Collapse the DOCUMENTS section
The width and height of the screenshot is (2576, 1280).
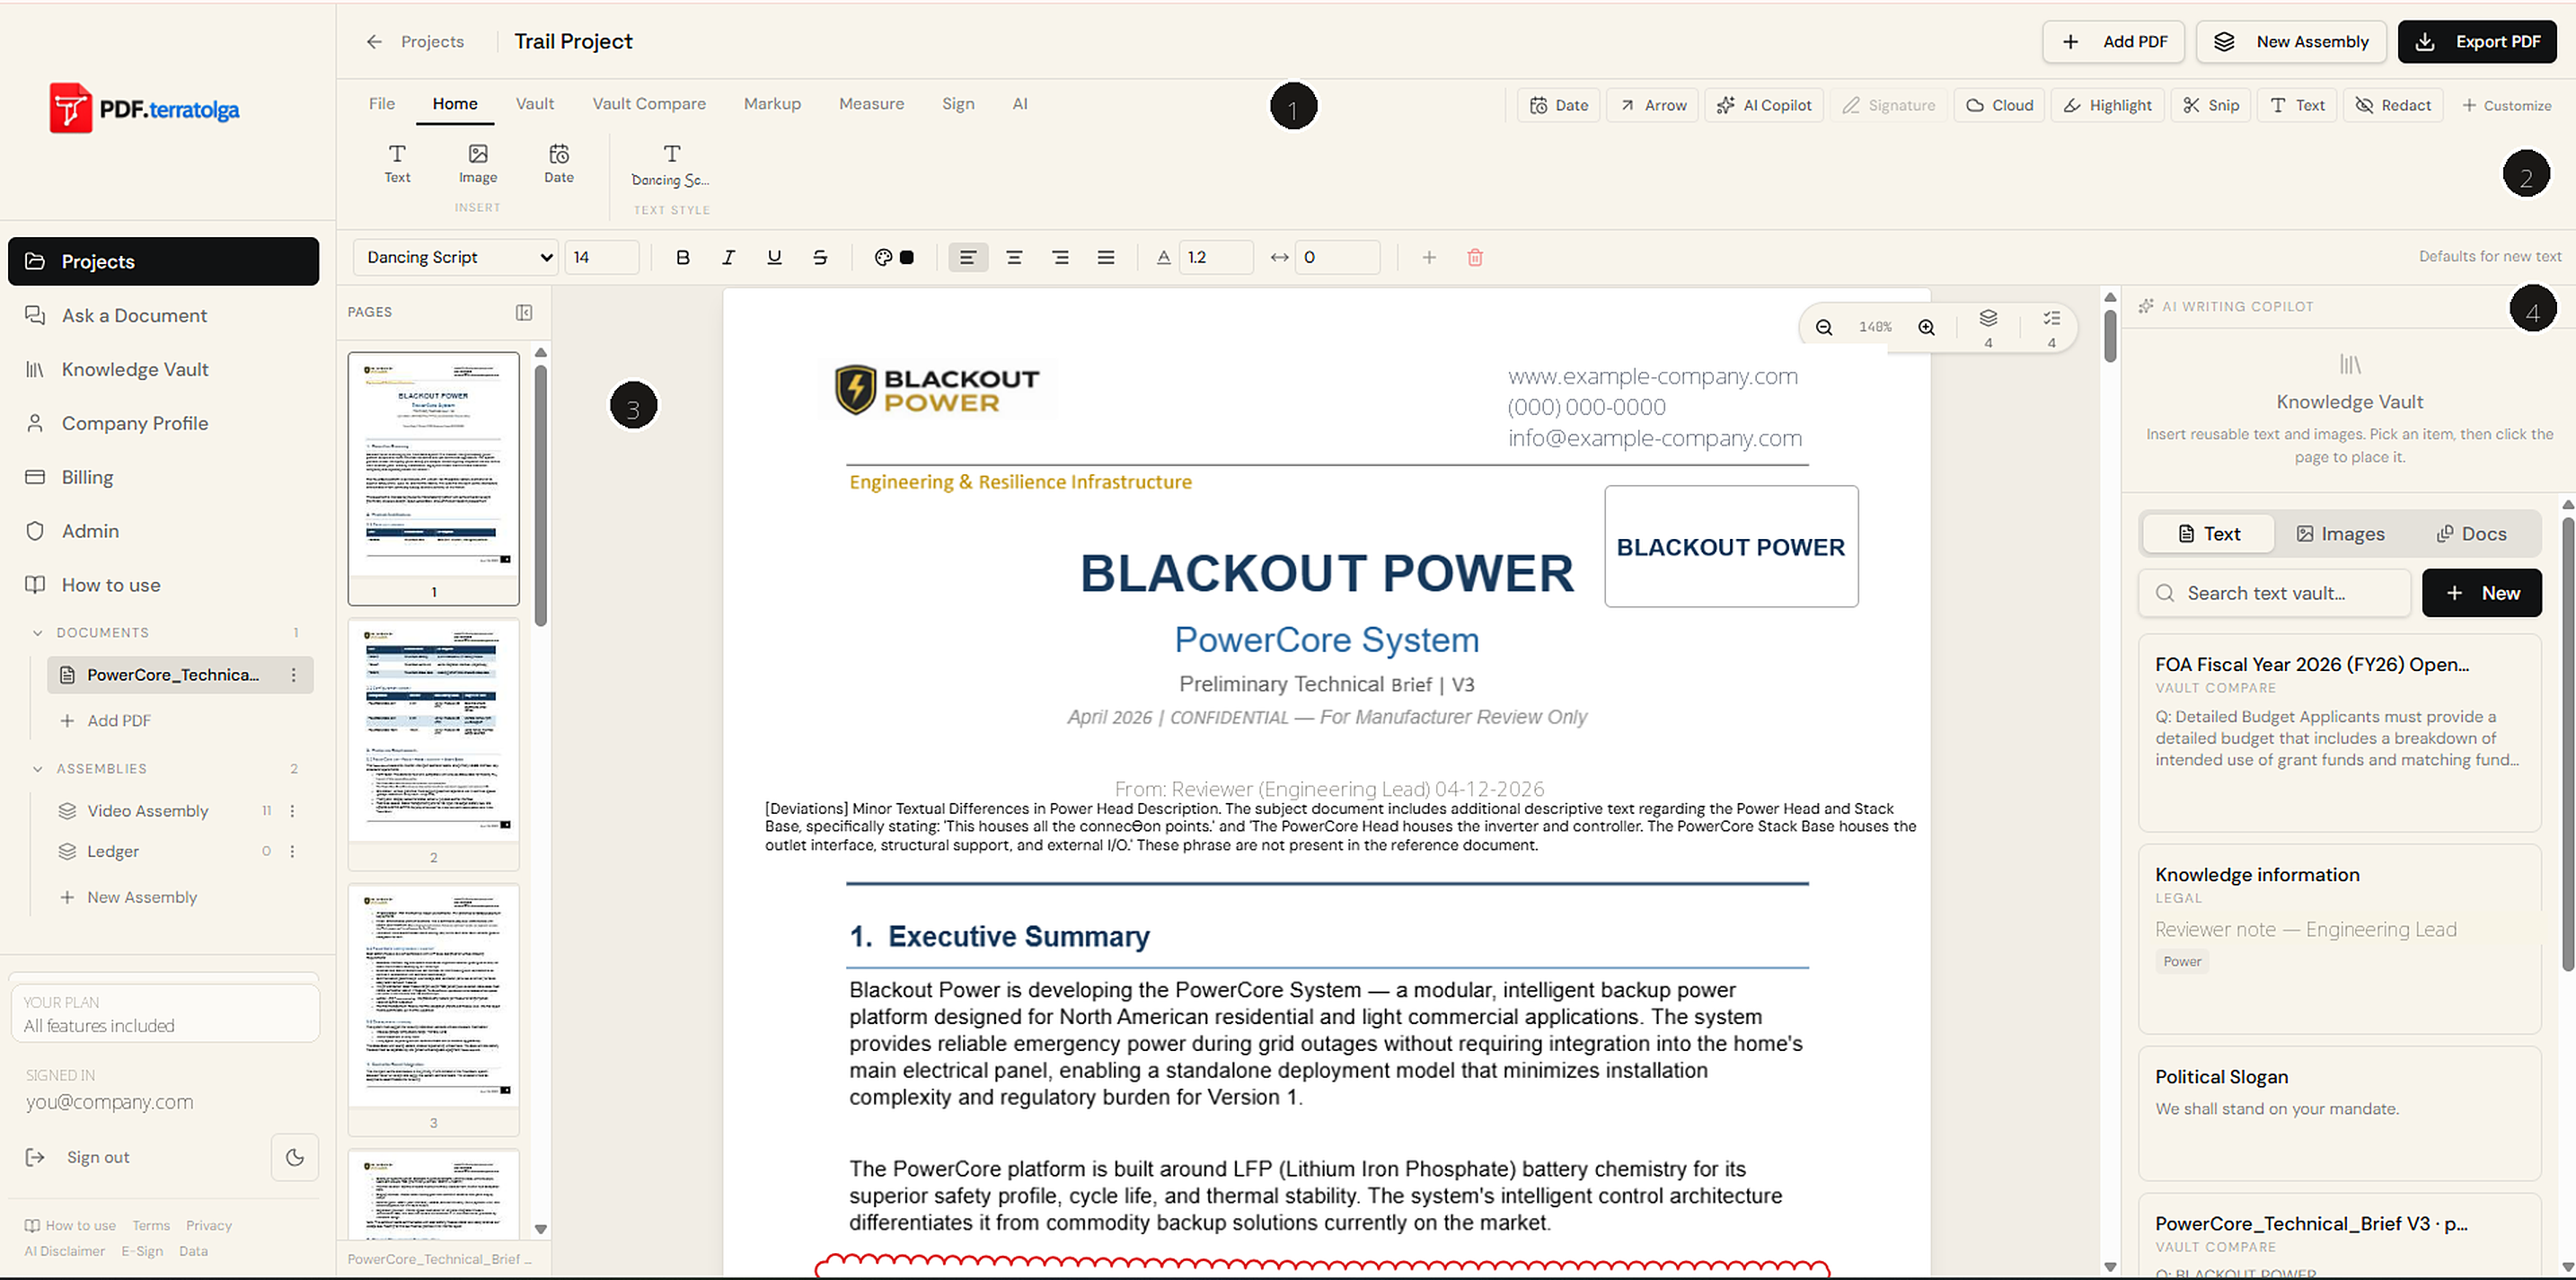38,633
